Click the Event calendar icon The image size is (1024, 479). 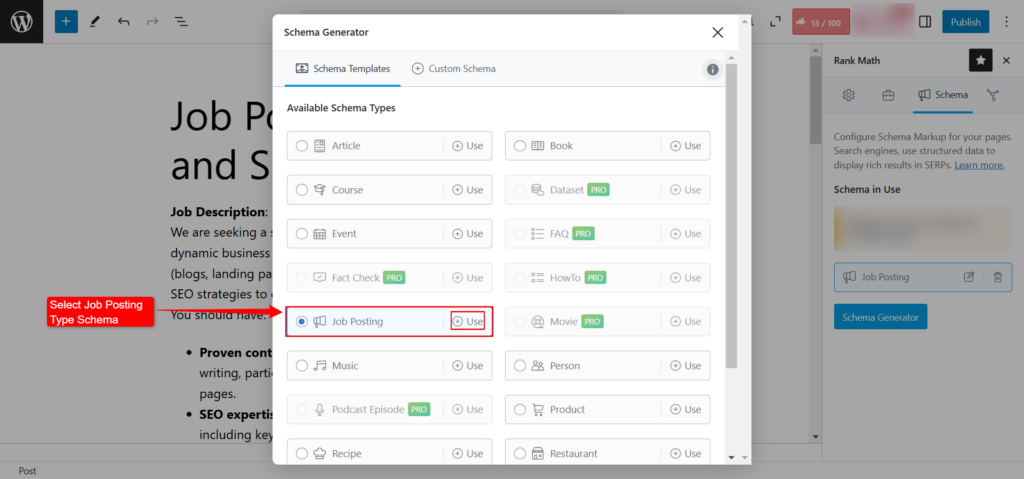coord(319,233)
